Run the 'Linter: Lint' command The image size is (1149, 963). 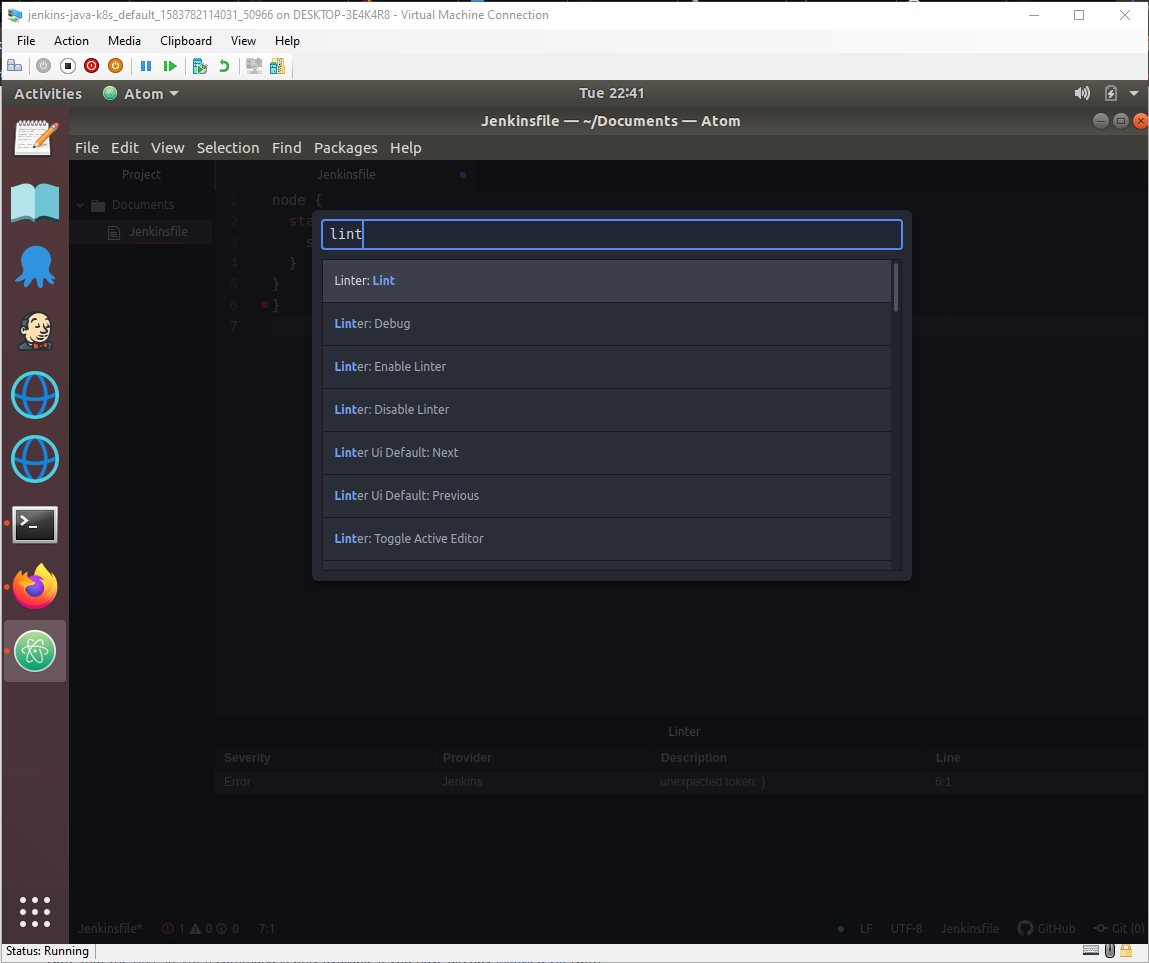(606, 281)
